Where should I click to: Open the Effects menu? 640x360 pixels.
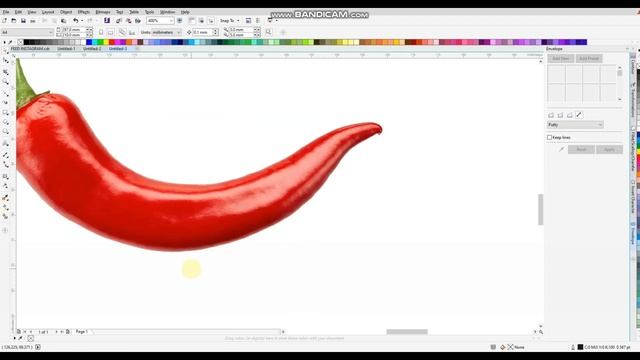point(84,12)
